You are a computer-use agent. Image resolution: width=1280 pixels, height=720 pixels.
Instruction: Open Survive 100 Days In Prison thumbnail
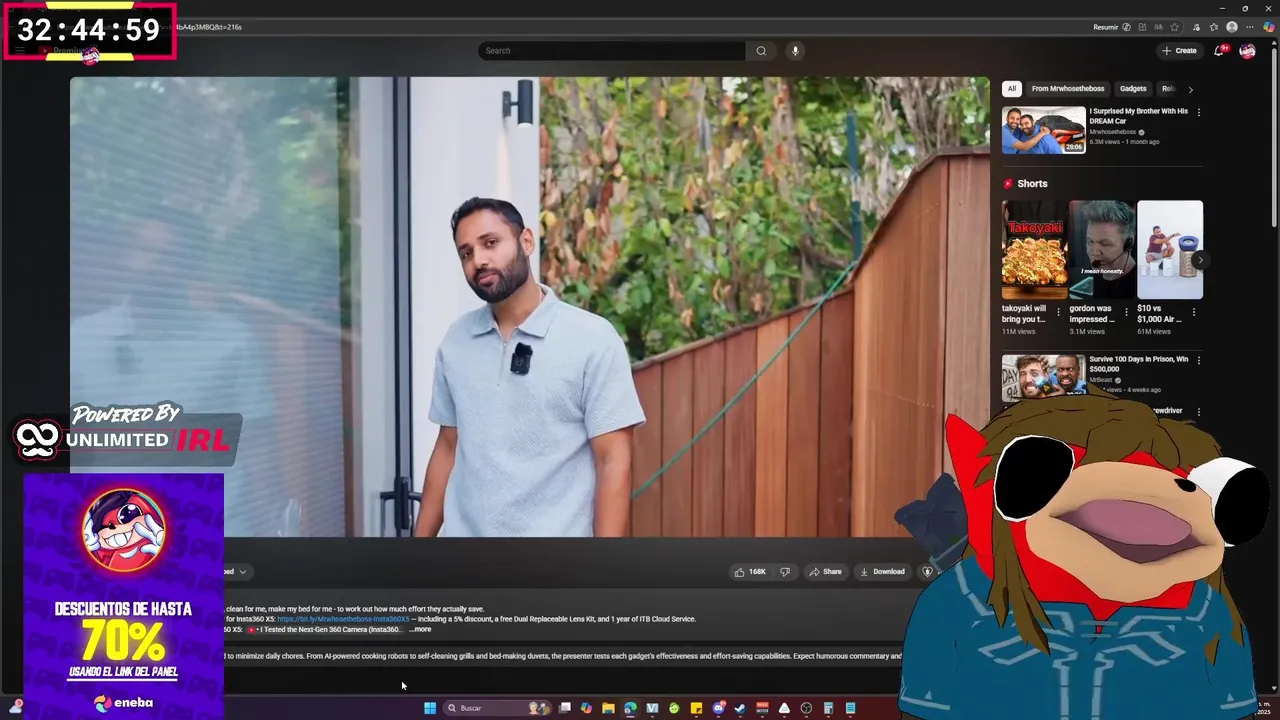pos(1044,377)
